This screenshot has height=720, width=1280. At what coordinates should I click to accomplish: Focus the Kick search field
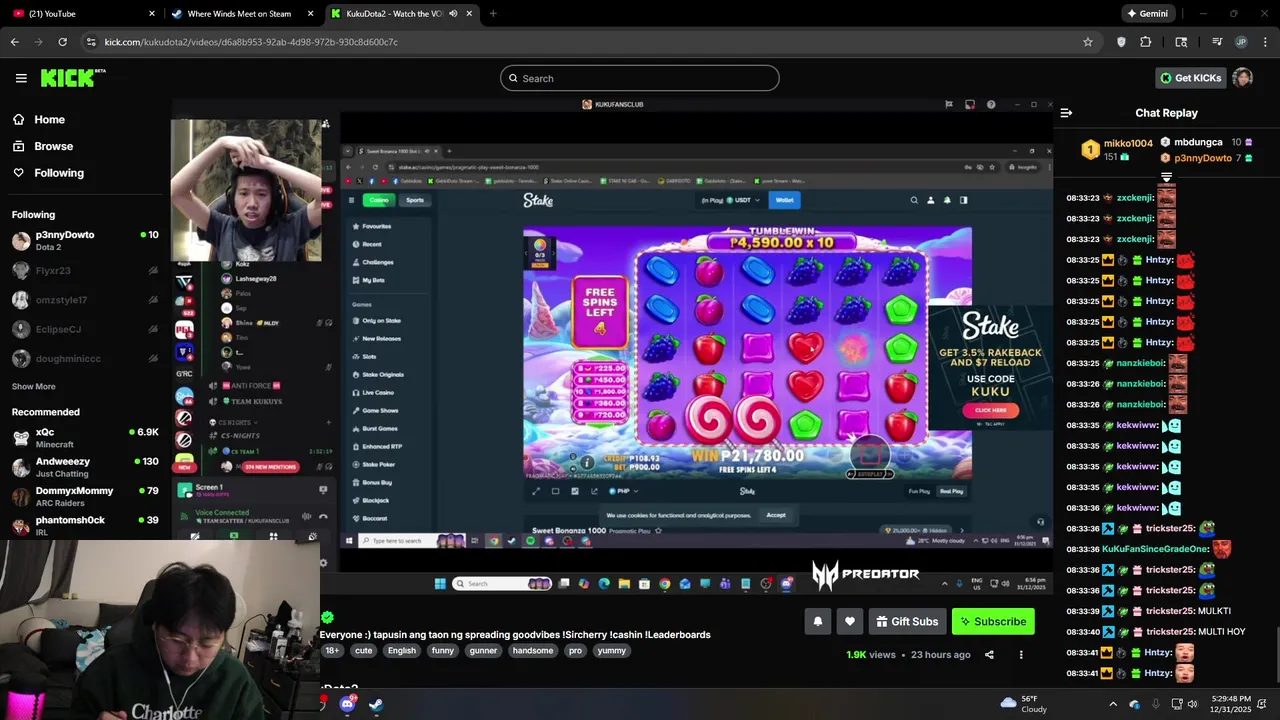pyautogui.click(x=640, y=78)
